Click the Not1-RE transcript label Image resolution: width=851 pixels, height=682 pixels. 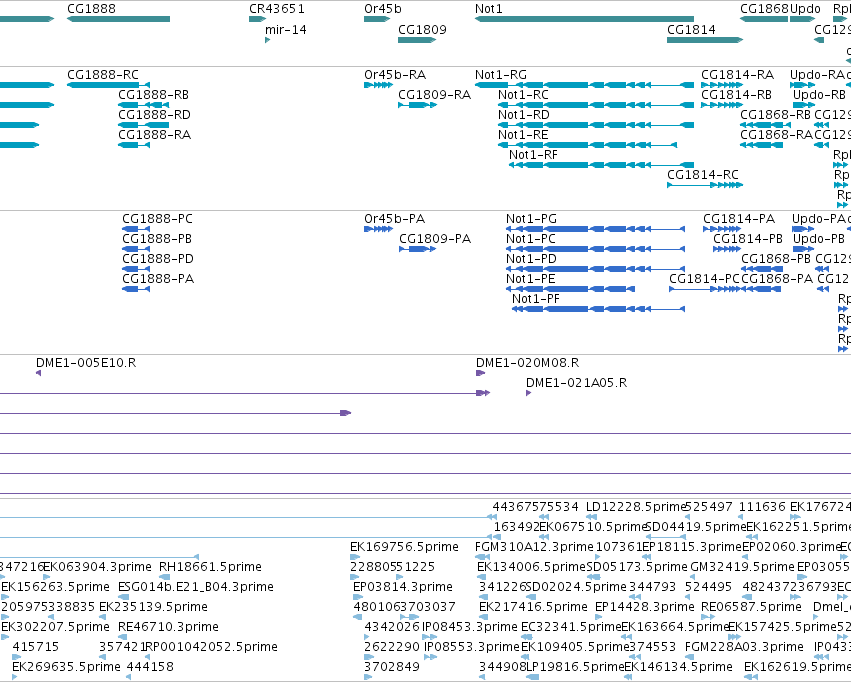pos(523,135)
